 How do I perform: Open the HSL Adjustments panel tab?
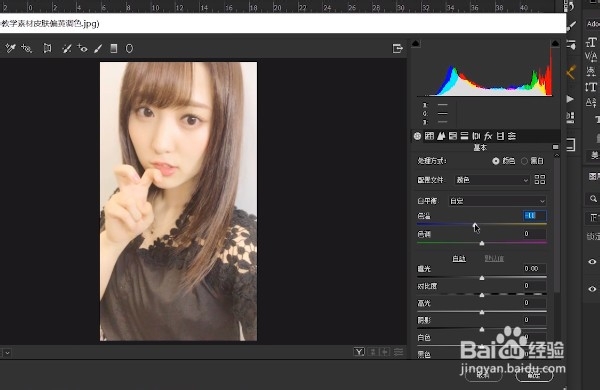point(453,136)
